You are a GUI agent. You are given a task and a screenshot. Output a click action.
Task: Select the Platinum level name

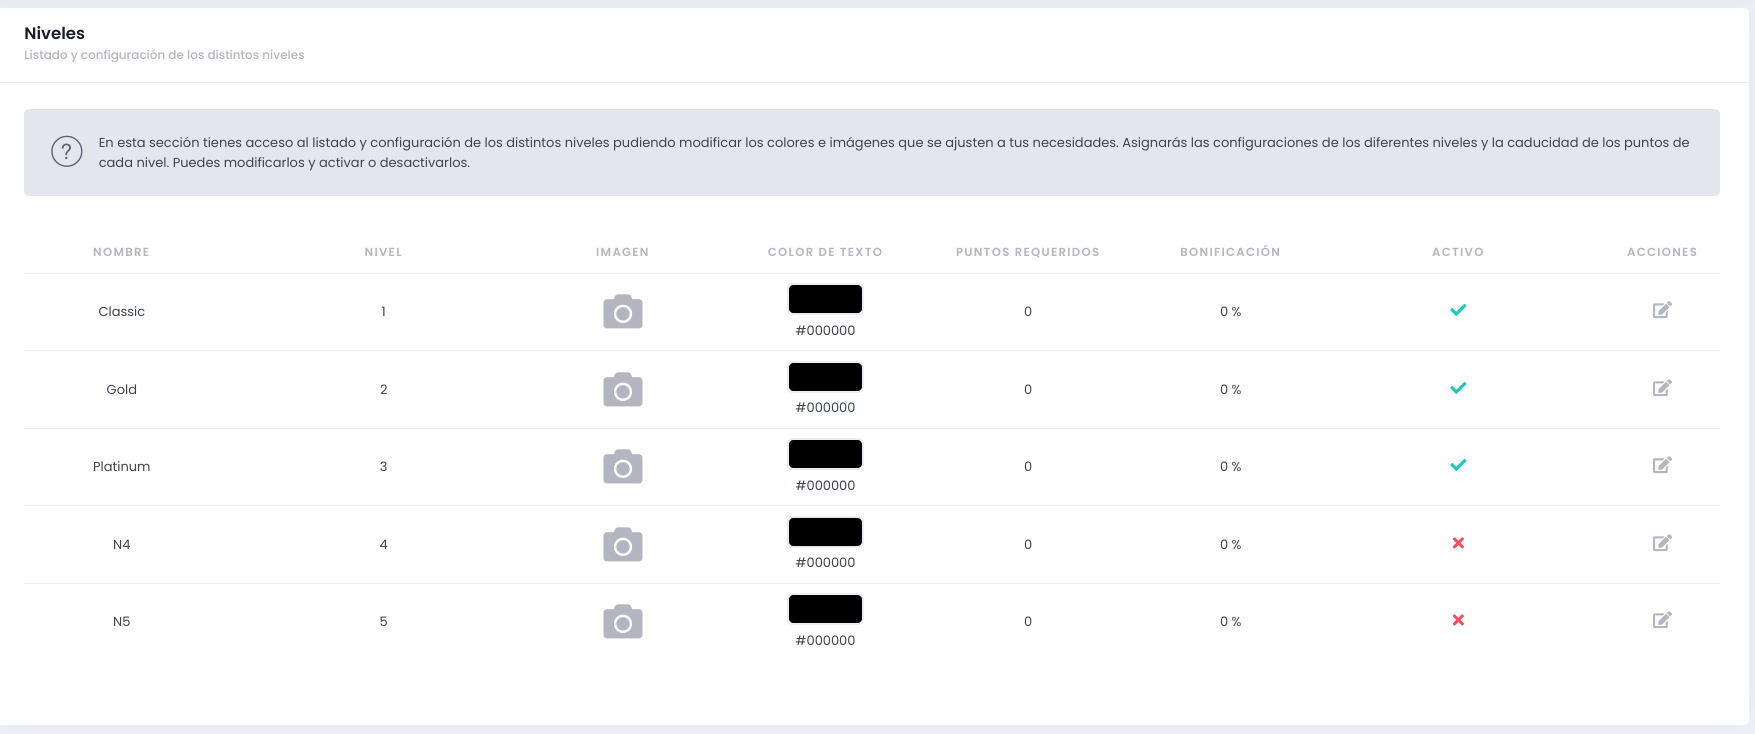(x=121, y=467)
